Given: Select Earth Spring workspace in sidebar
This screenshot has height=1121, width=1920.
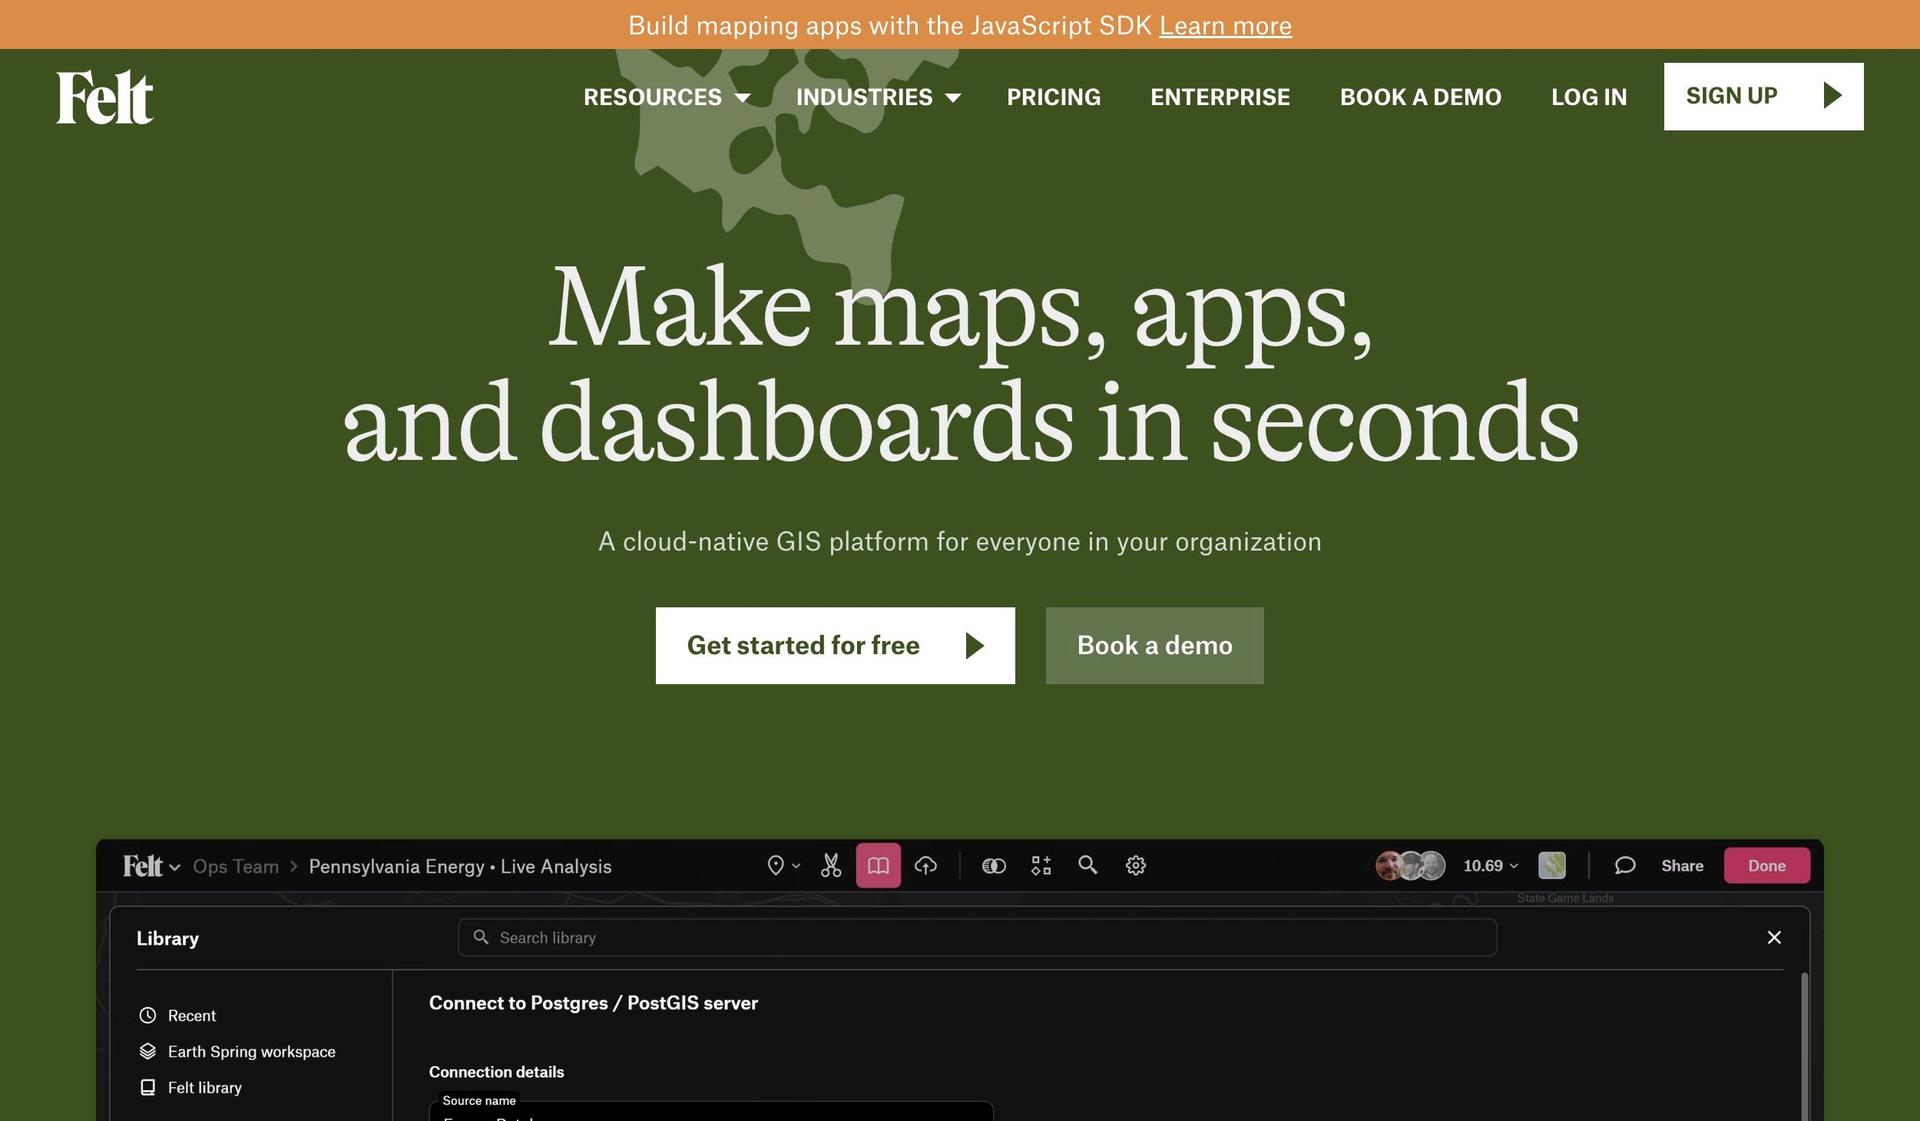Looking at the screenshot, I should (237, 1052).
